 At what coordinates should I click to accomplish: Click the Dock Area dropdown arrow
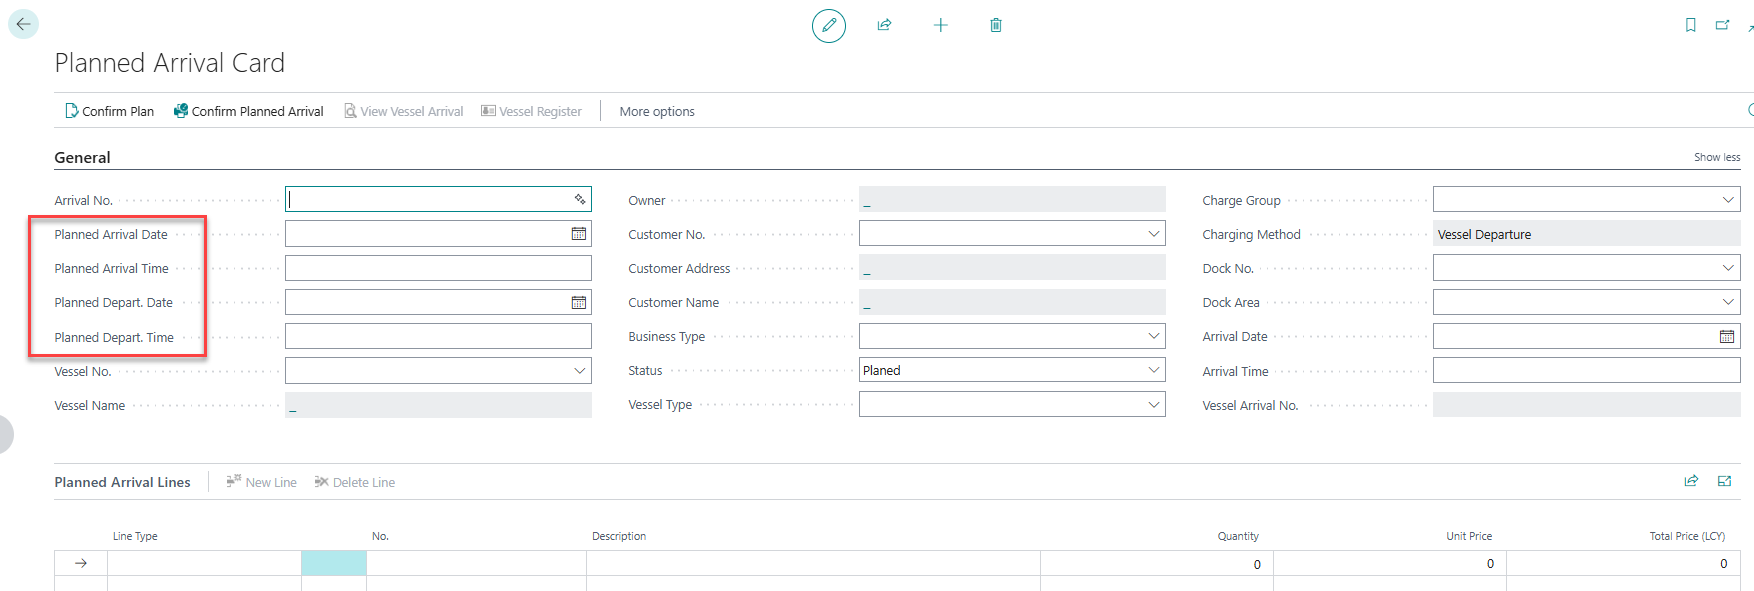click(x=1727, y=302)
